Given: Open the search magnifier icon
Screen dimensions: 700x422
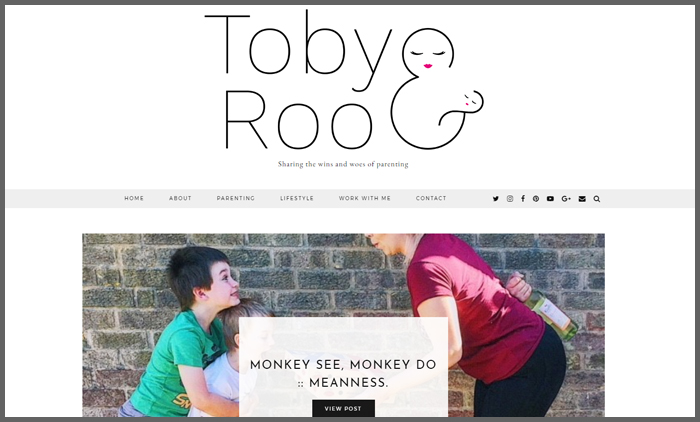Looking at the screenshot, I should (x=596, y=199).
